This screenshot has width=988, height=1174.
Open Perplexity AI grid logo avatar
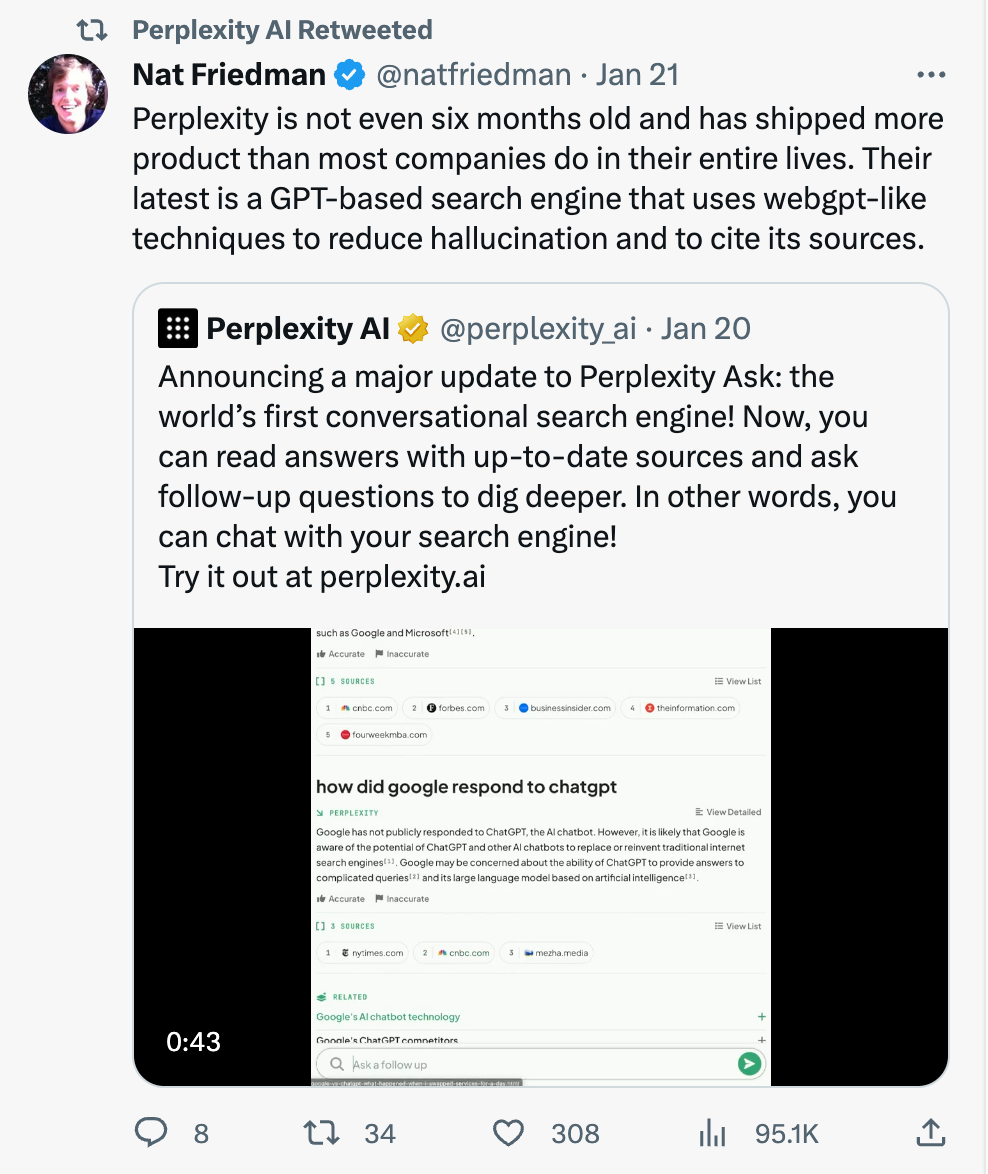[178, 328]
